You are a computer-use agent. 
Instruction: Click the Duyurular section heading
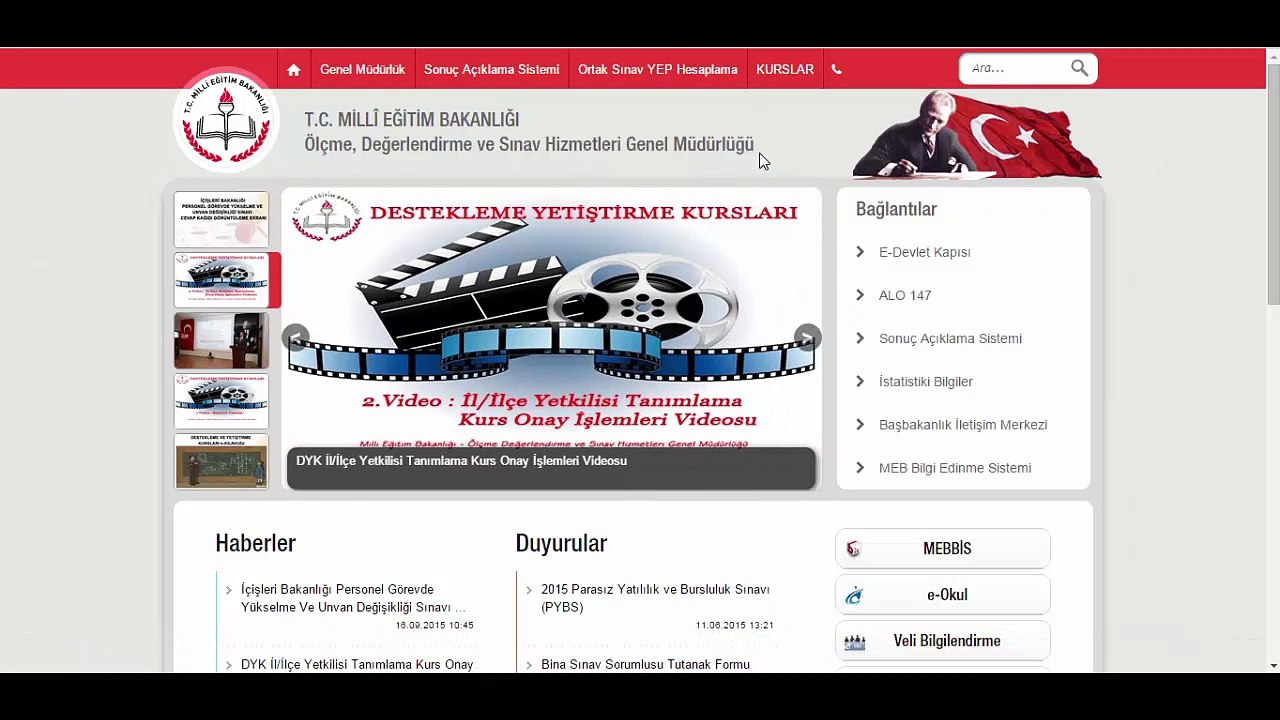coord(561,543)
